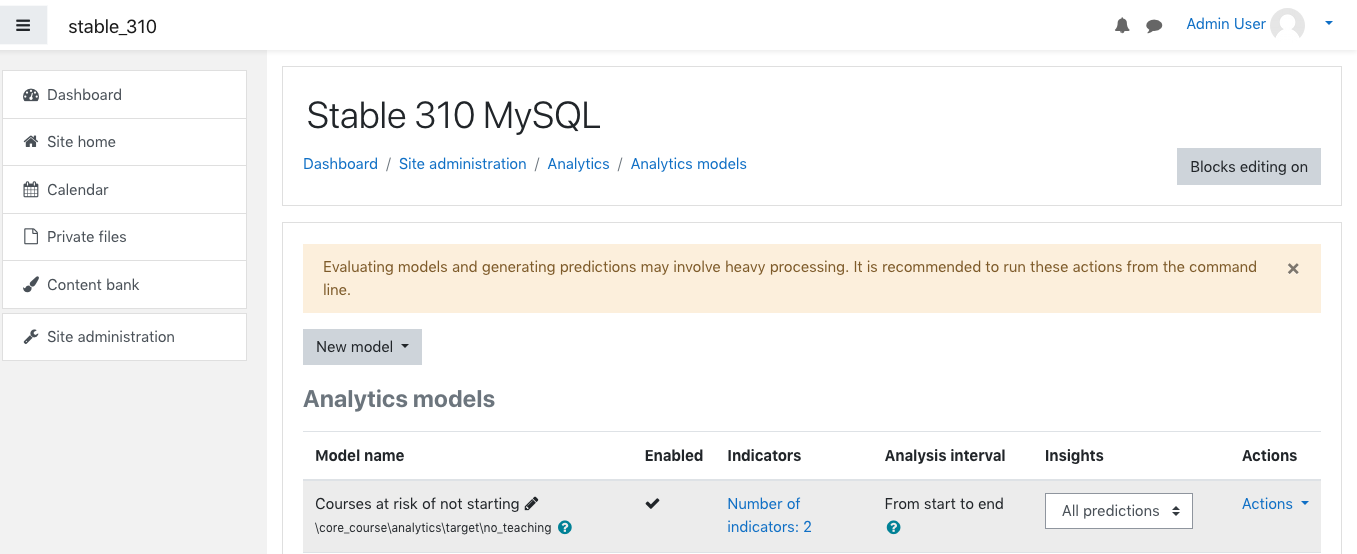Follow the Analytics breadcrumb link
Screen dimensions: 1357x554
click(x=578, y=164)
